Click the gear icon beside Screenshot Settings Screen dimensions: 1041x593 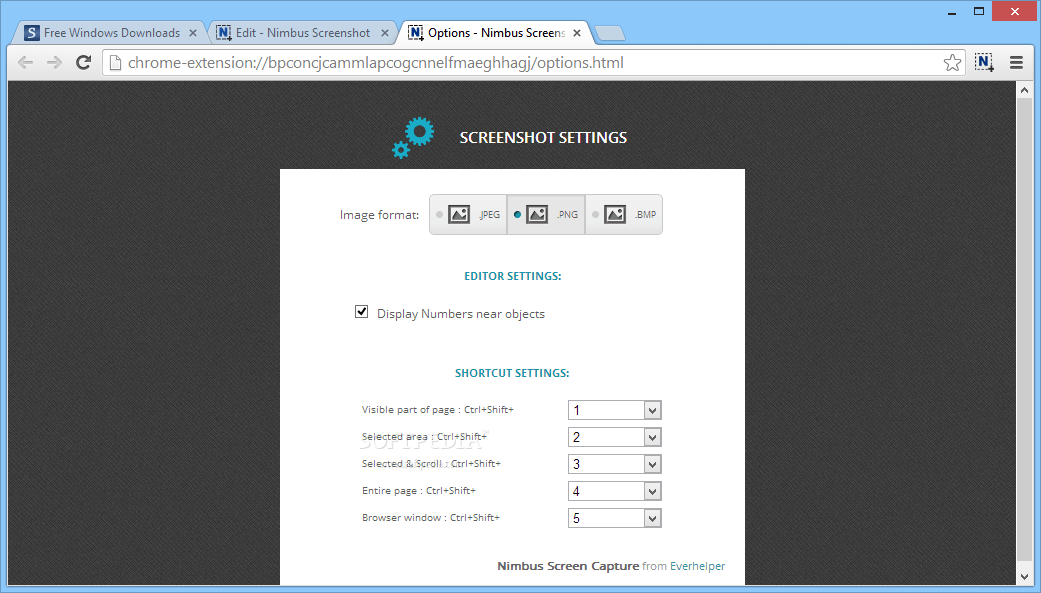point(413,137)
